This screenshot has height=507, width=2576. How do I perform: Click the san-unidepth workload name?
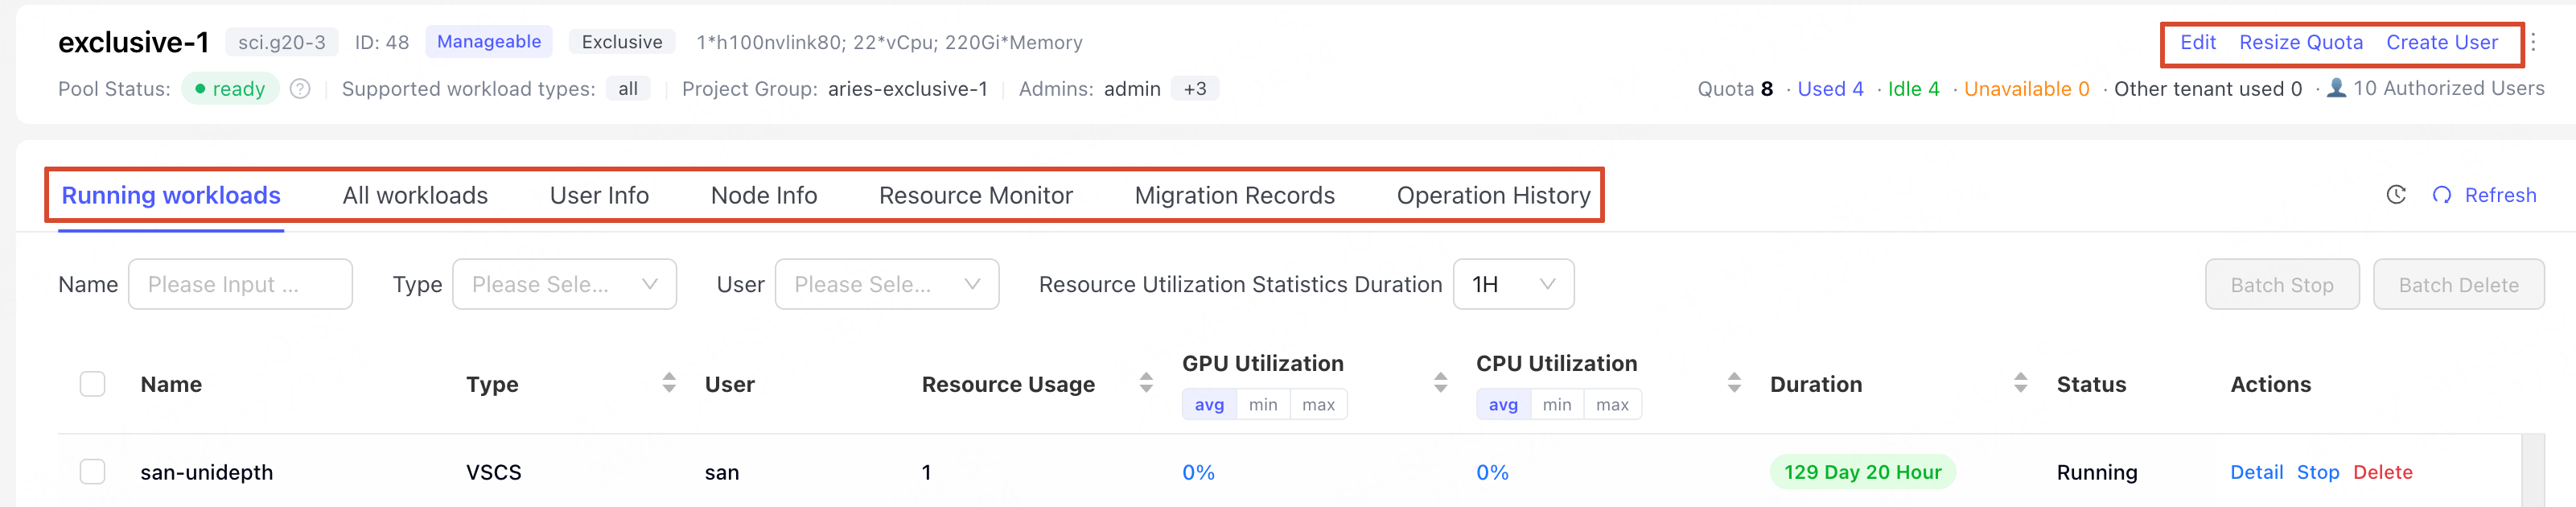click(x=206, y=472)
